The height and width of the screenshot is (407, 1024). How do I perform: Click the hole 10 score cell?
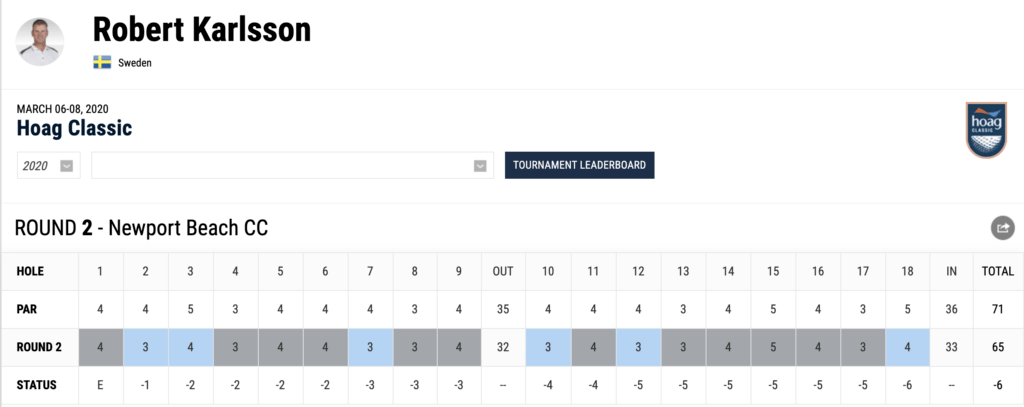pyautogui.click(x=548, y=347)
